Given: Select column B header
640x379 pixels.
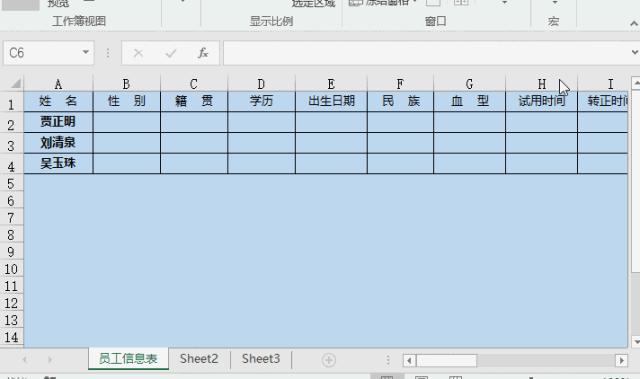Looking at the screenshot, I should click(127, 84).
